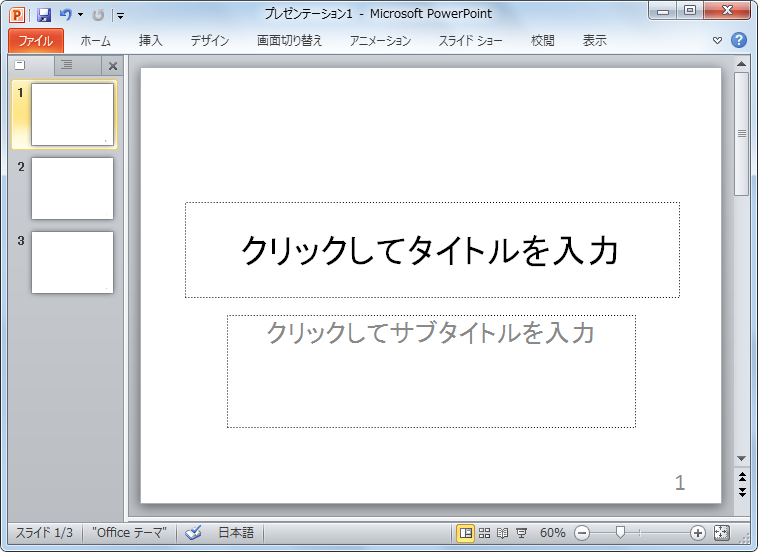Viewport: 758px width, 552px height.
Task: Click the spell check status icon
Action: click(193, 533)
